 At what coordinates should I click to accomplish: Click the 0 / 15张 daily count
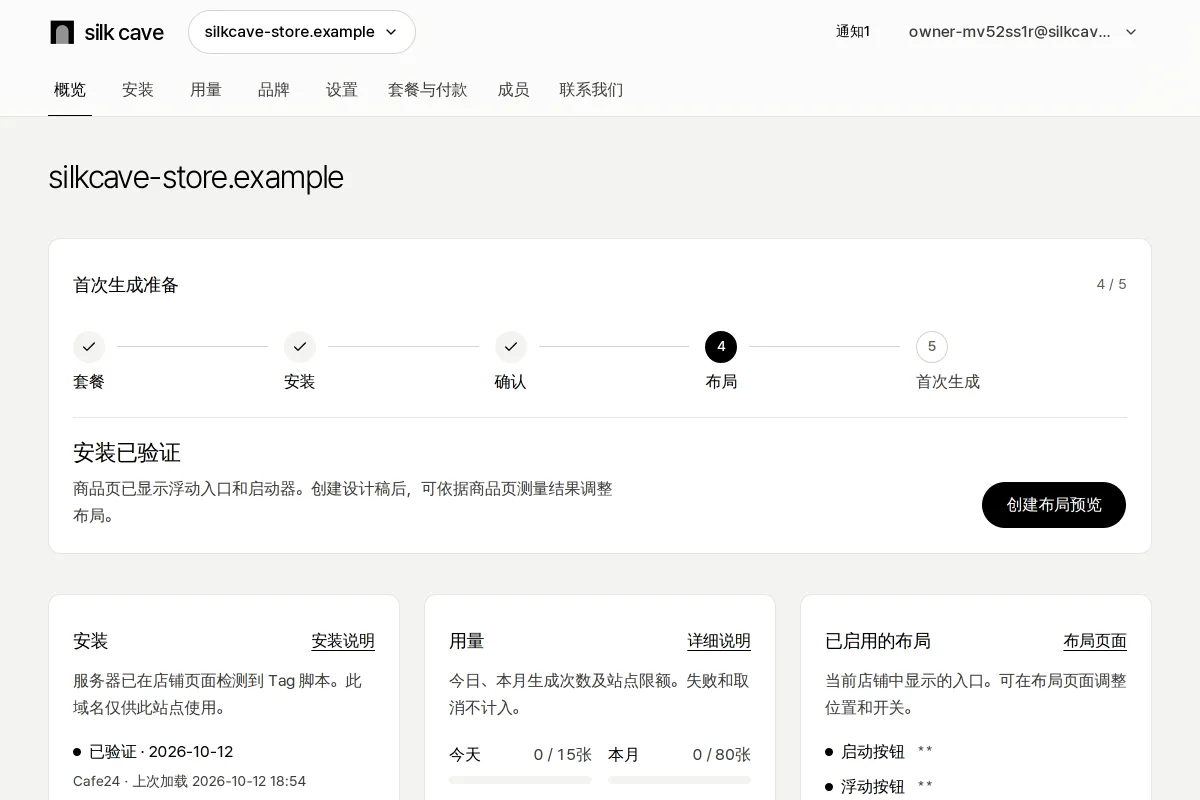coord(563,755)
